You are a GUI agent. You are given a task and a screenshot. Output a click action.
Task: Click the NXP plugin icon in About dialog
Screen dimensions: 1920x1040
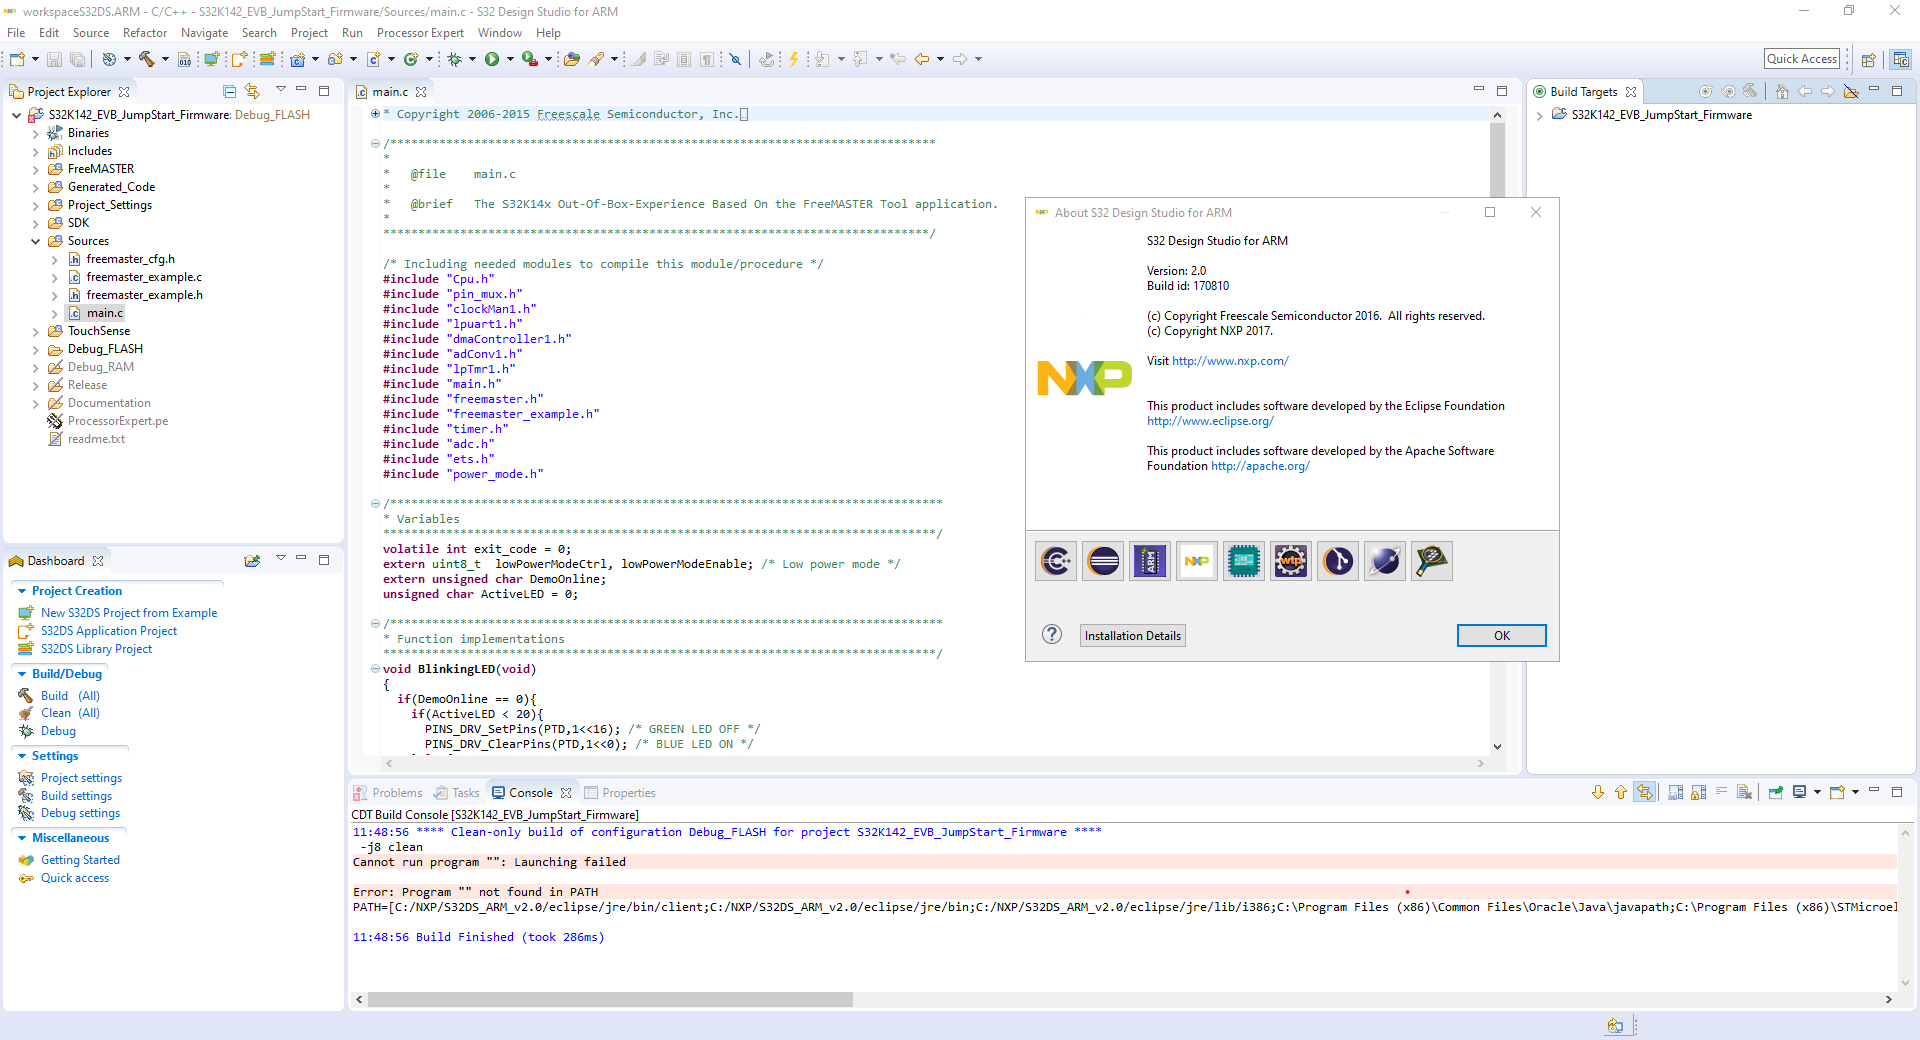tap(1197, 561)
